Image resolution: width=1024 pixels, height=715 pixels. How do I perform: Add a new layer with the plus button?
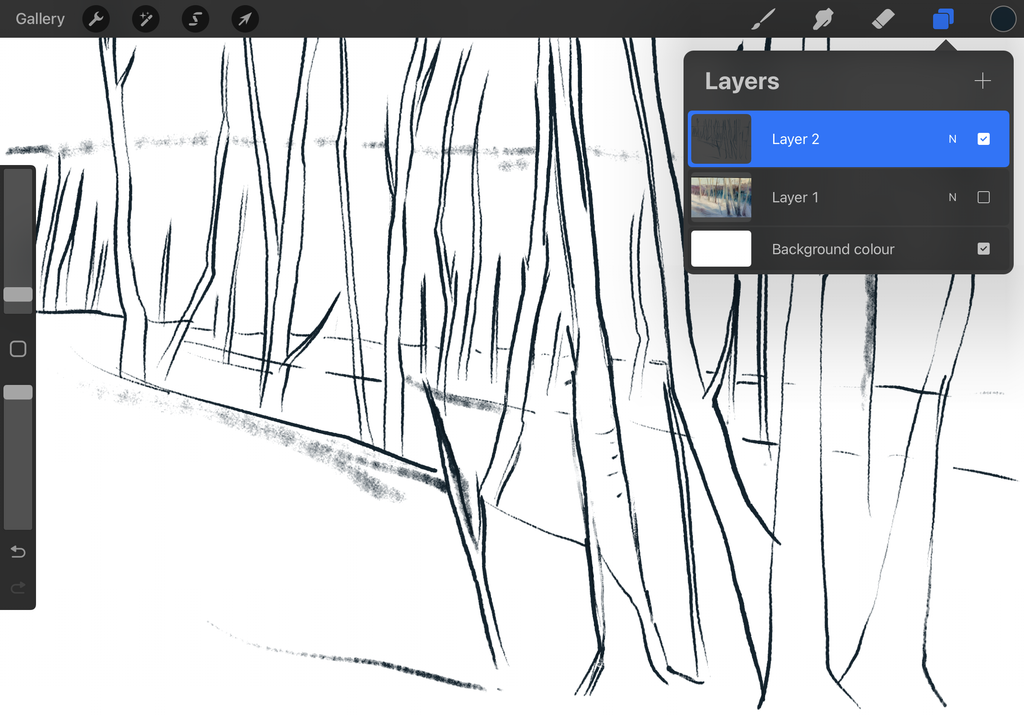(982, 80)
